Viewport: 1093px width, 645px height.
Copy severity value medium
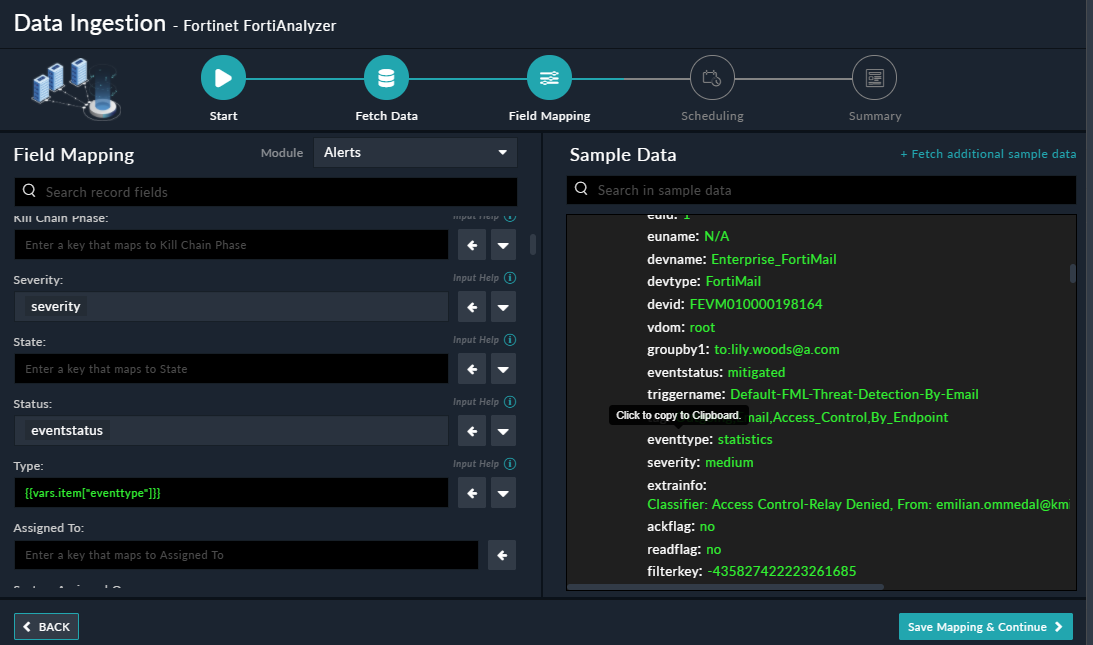(x=728, y=462)
